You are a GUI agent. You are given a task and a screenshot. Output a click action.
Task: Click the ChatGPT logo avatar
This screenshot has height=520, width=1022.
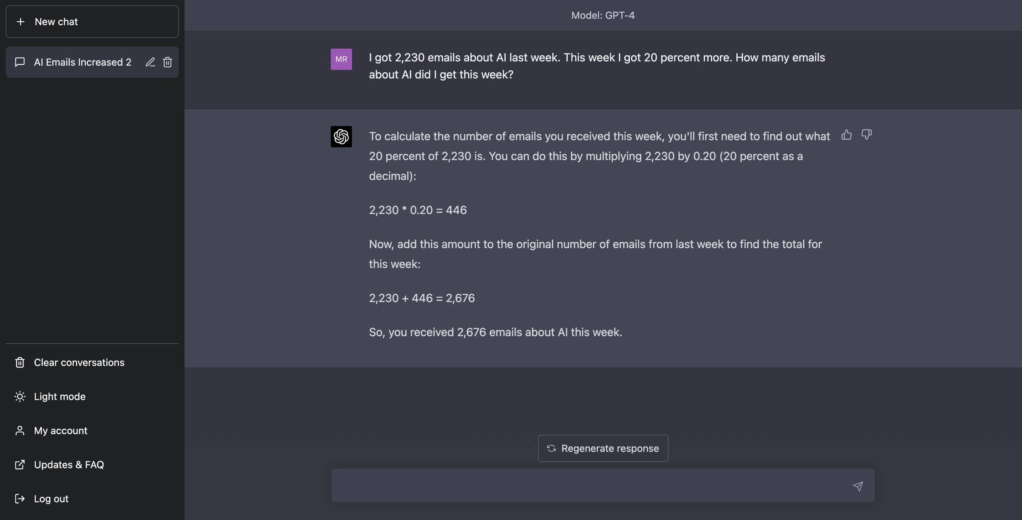(341, 137)
